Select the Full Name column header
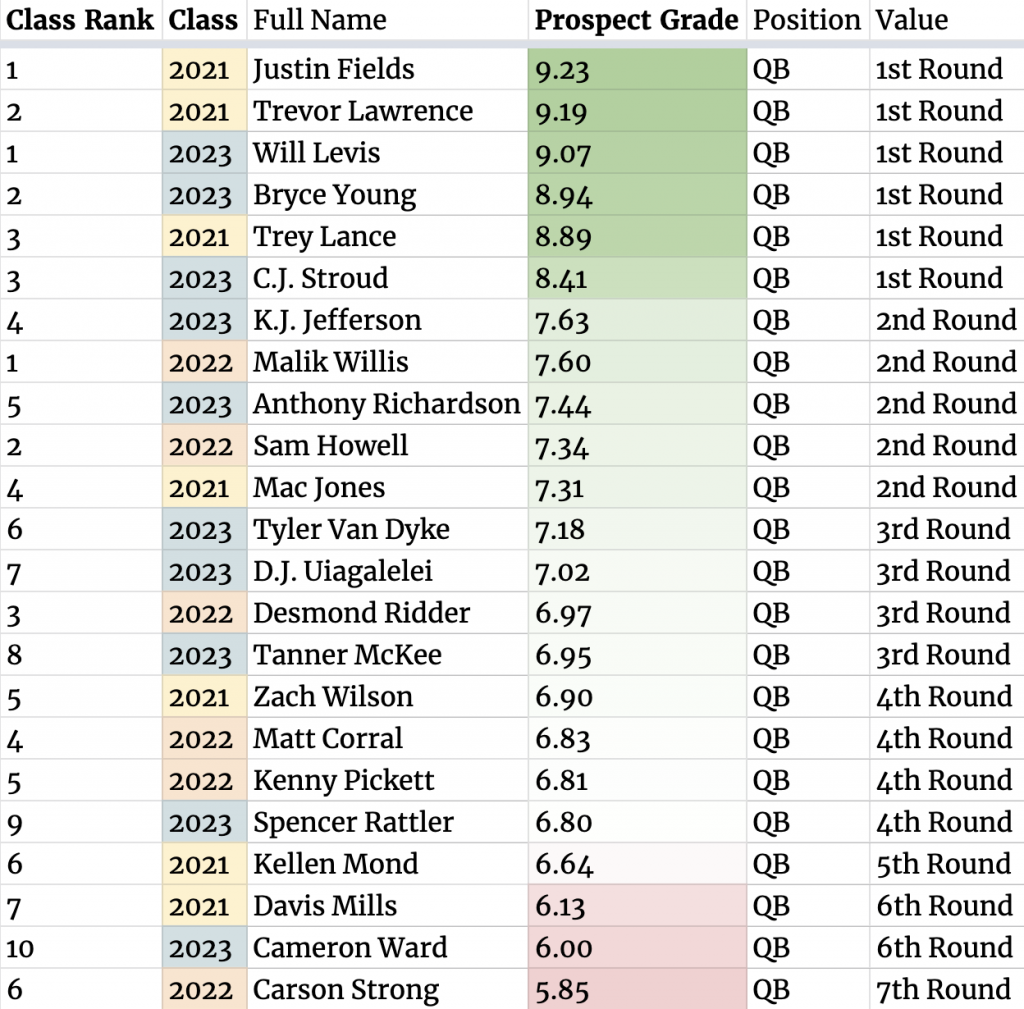1024x1009 pixels. coord(320,20)
